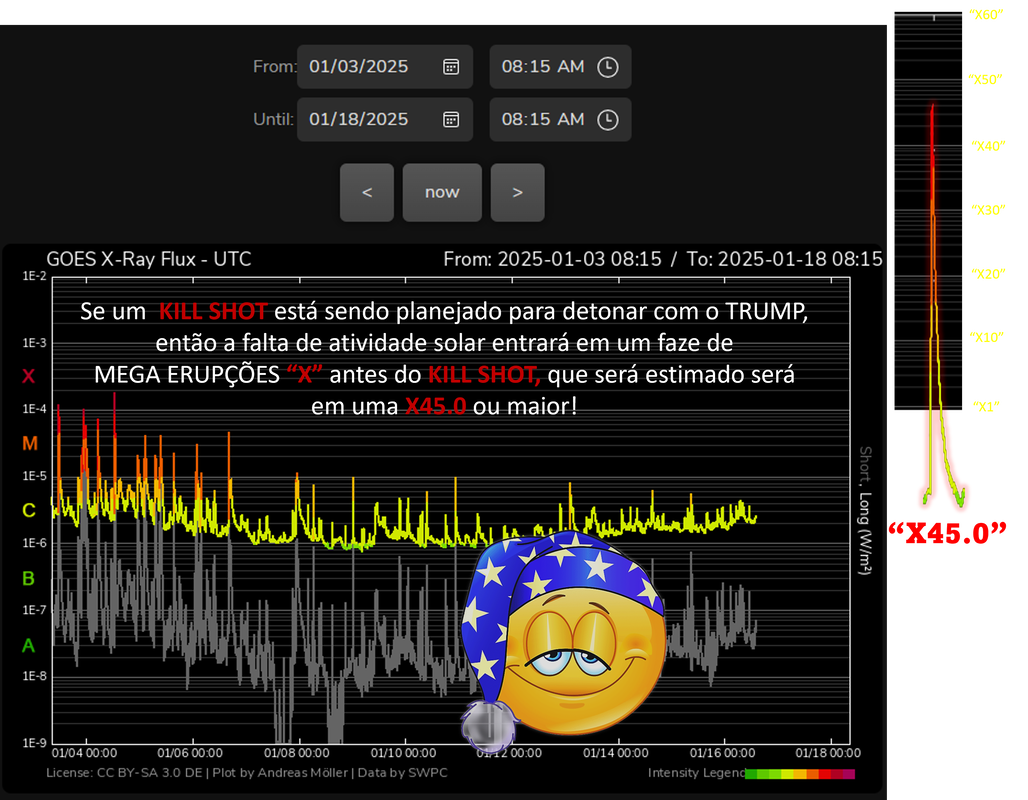Screen dimensions: 1028x800
Task: Click the '01/10 00:00' x-axis tick label
Action: point(404,753)
